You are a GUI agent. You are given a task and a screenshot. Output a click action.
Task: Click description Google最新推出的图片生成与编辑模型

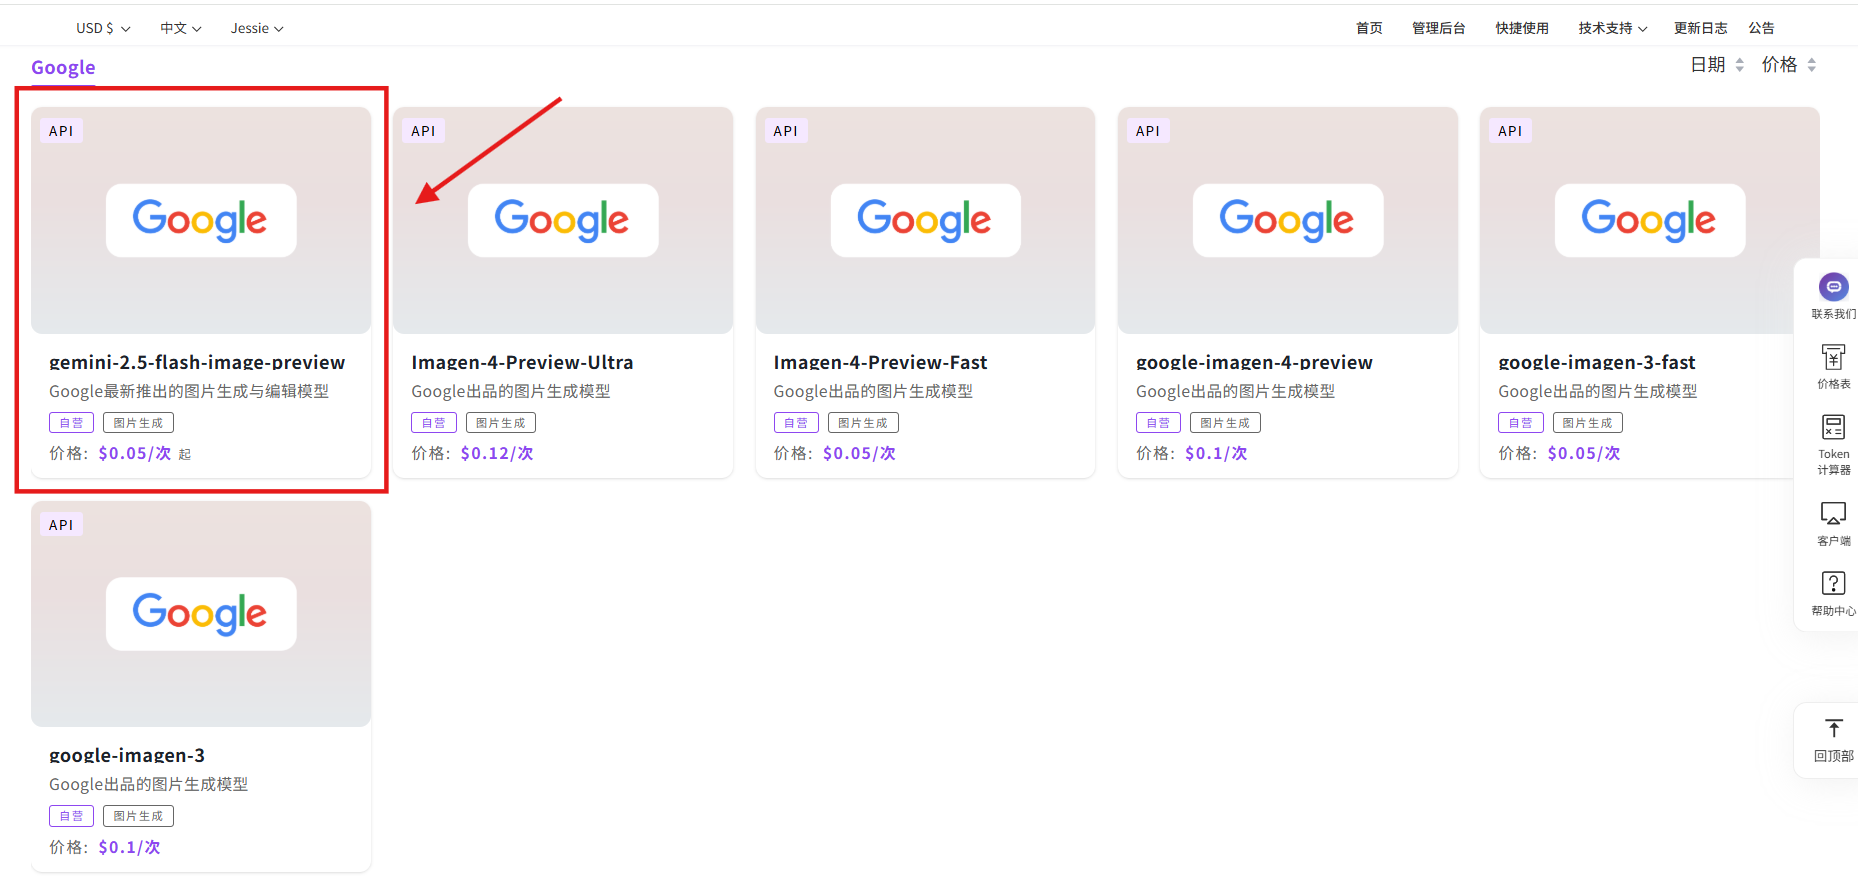point(189,391)
